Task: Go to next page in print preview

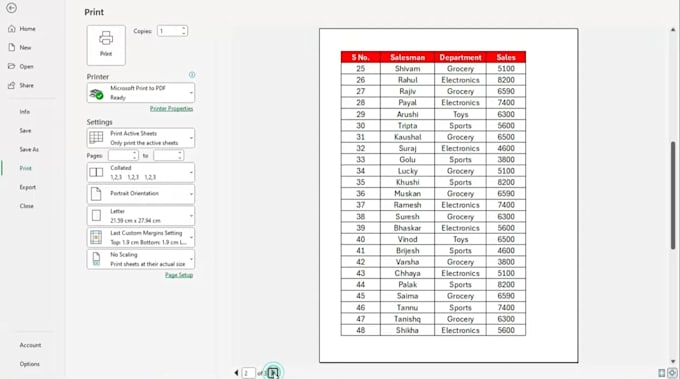Action: [x=273, y=372]
